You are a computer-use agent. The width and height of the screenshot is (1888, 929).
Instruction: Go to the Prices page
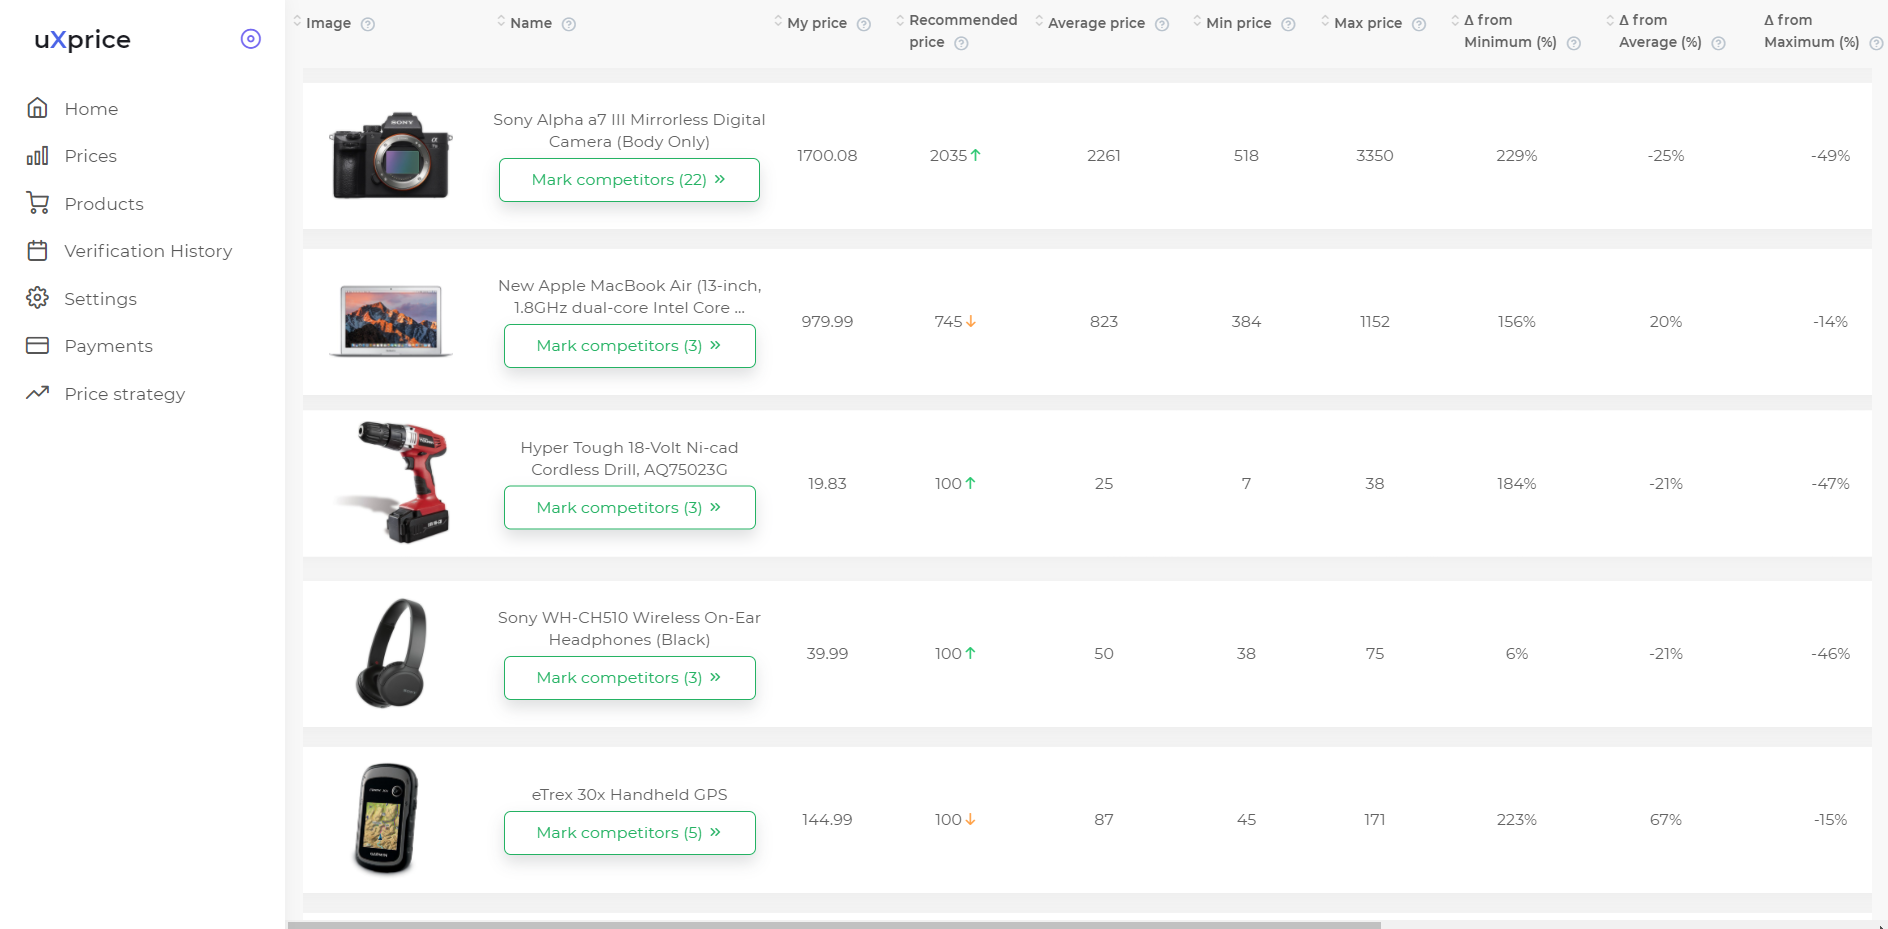[x=90, y=156]
